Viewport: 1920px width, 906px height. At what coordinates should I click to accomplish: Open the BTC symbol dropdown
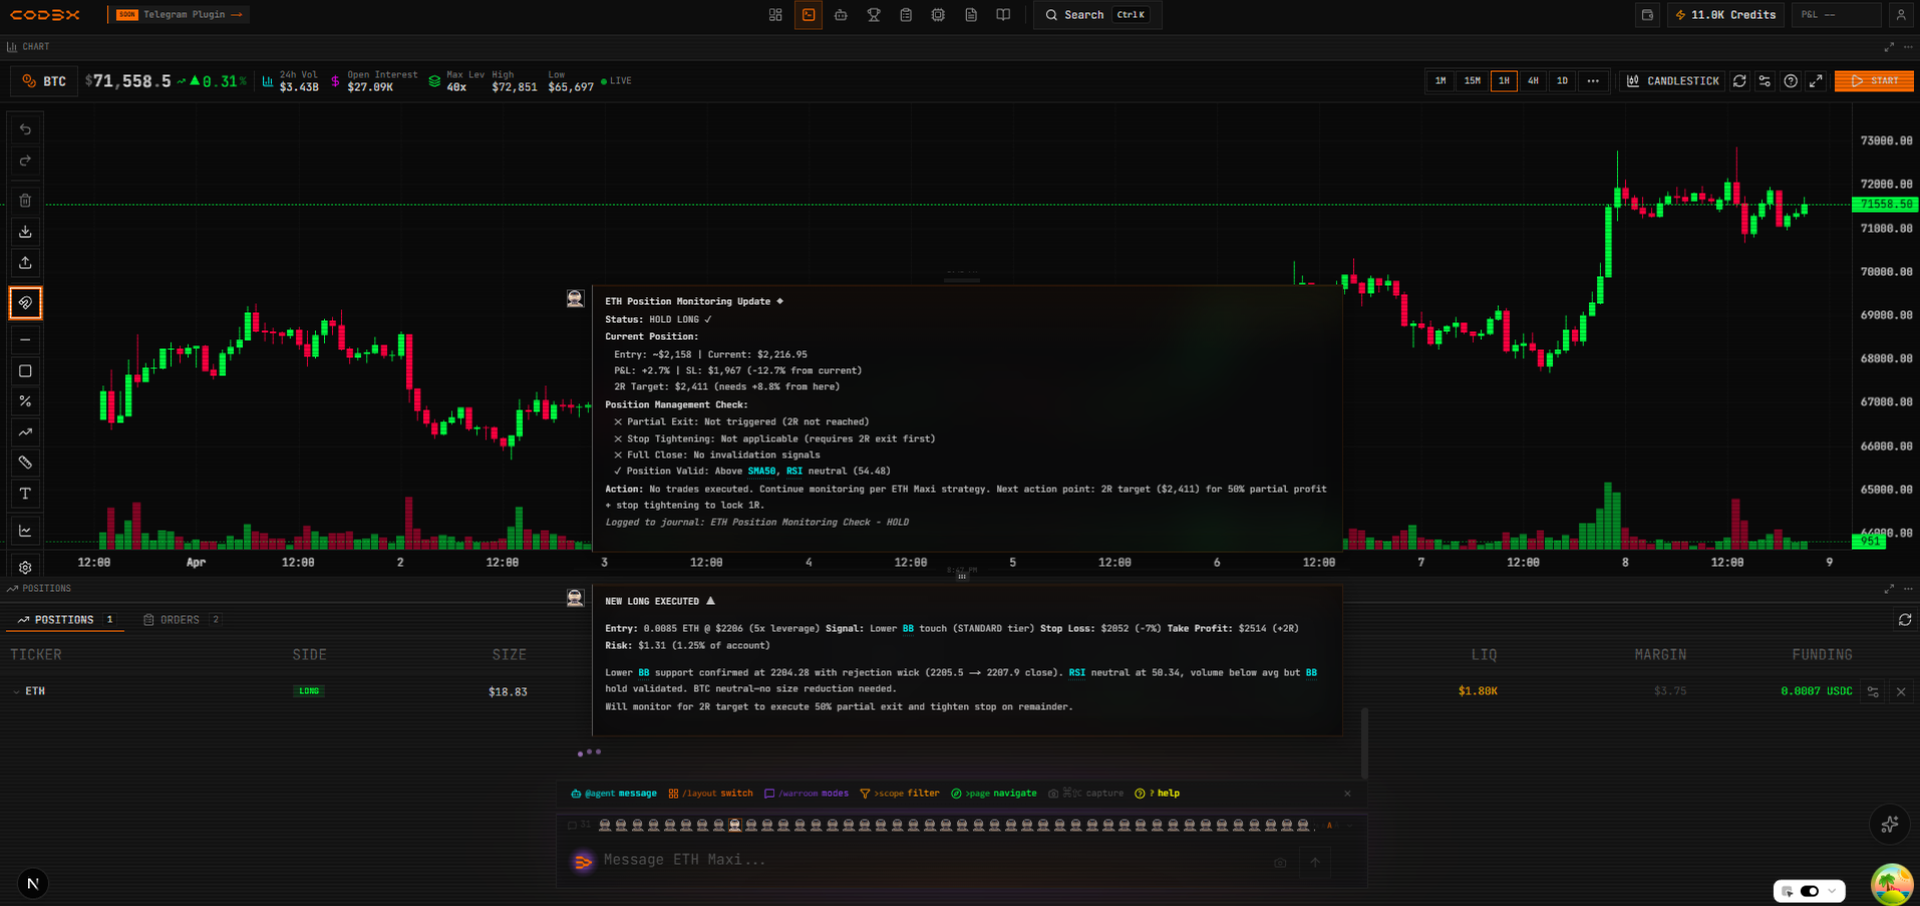tap(42, 81)
